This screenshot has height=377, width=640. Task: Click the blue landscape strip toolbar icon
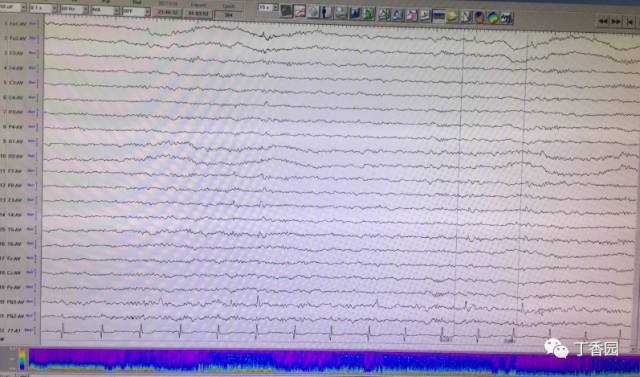[439, 16]
